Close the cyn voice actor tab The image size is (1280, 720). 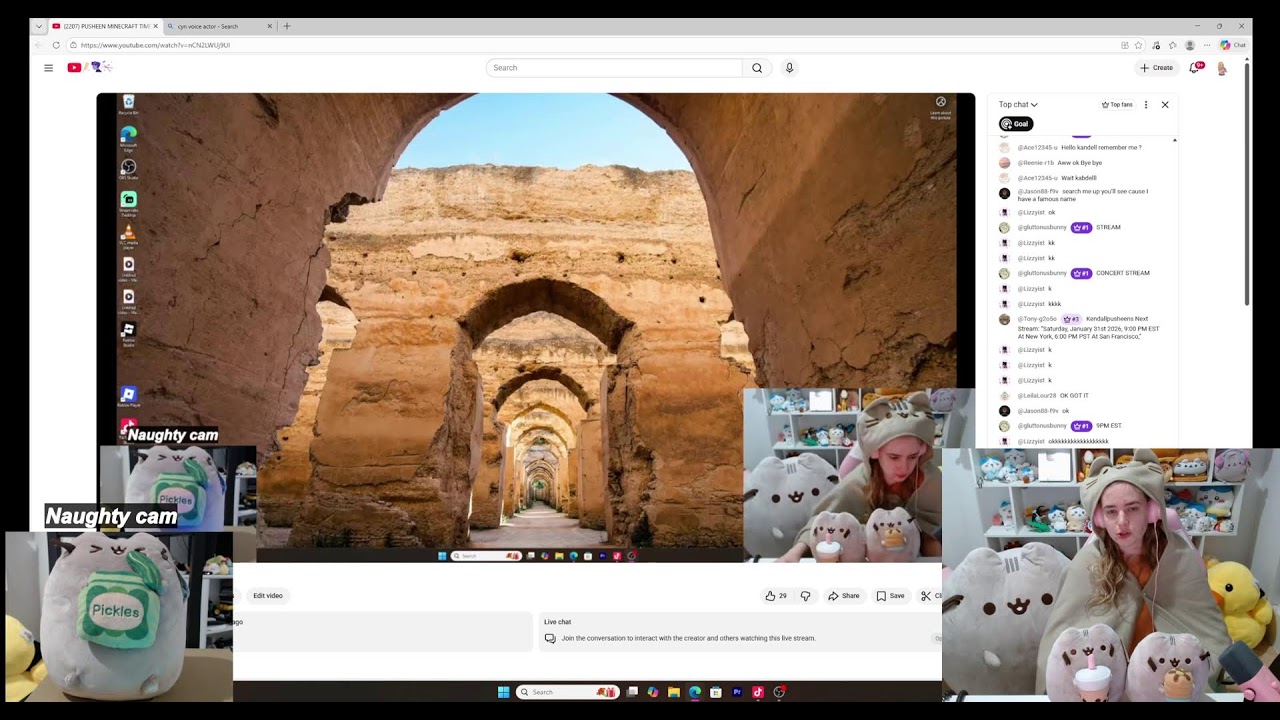pos(269,26)
